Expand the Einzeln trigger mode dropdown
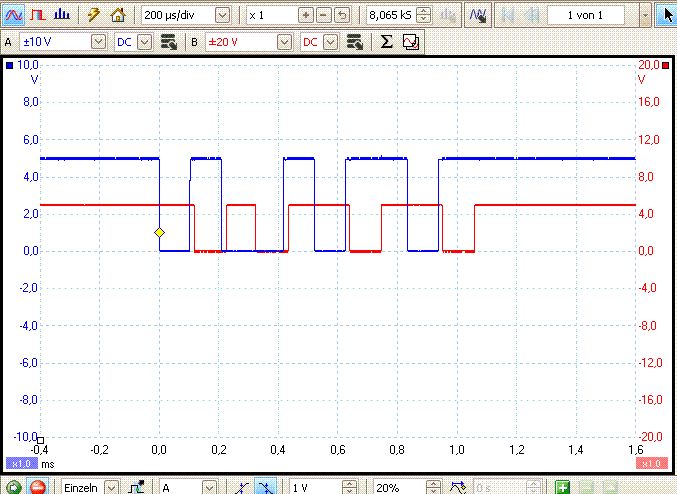 coord(112,488)
